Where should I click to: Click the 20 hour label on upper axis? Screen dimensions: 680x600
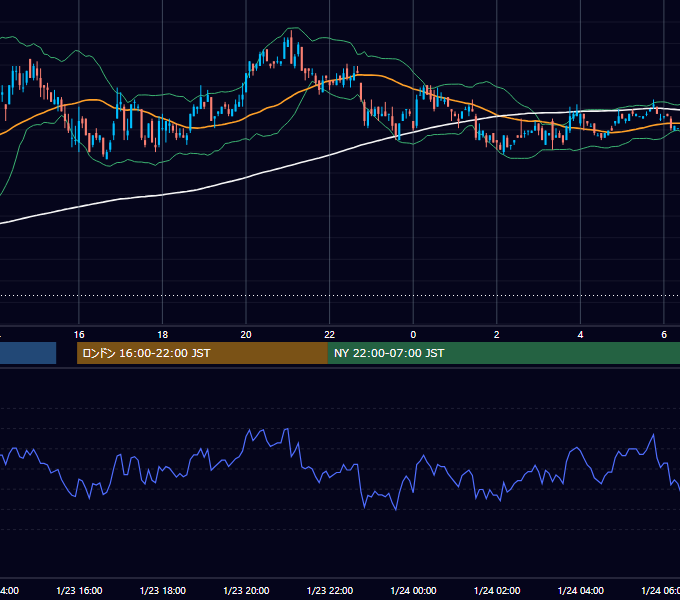[x=246, y=335]
